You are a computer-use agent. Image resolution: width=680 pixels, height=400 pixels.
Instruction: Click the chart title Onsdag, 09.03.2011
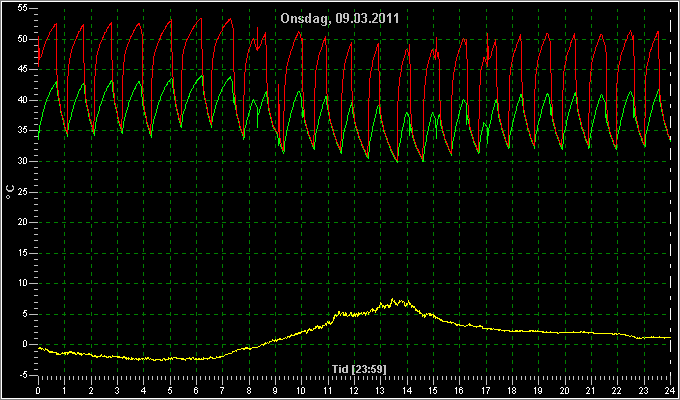pos(340,18)
